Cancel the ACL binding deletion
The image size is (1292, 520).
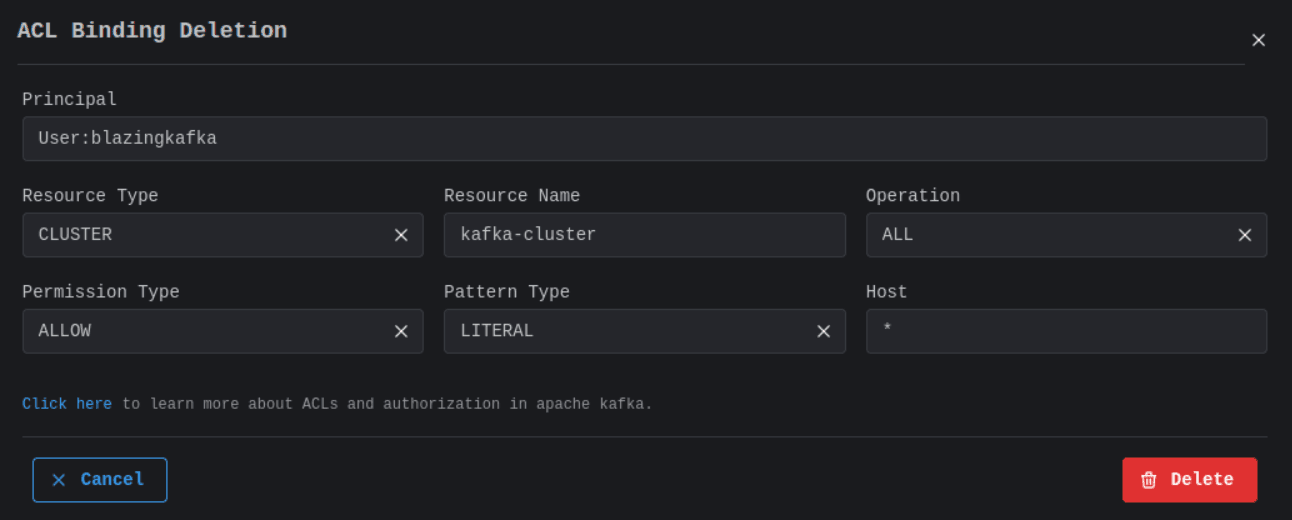tap(100, 480)
